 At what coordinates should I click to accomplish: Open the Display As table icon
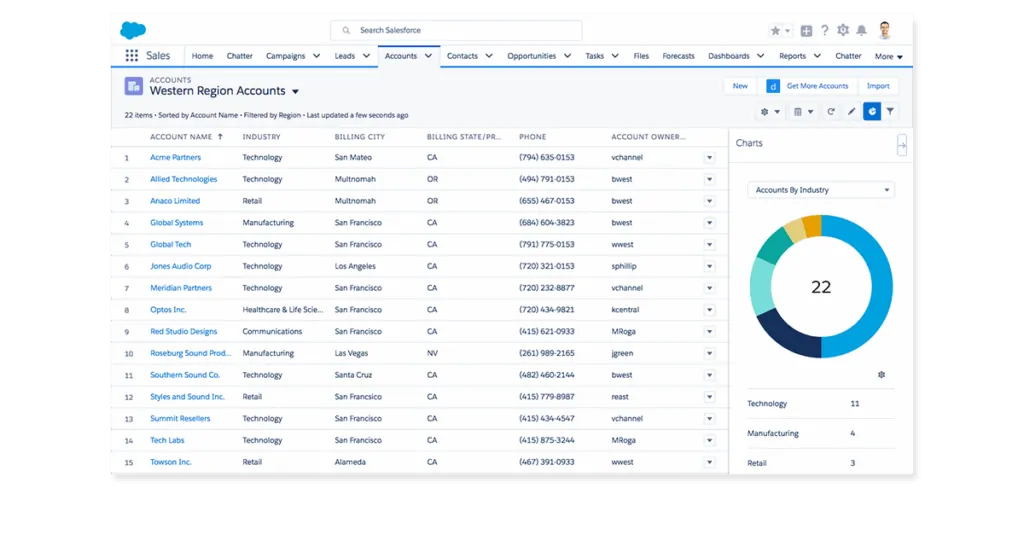(x=803, y=112)
